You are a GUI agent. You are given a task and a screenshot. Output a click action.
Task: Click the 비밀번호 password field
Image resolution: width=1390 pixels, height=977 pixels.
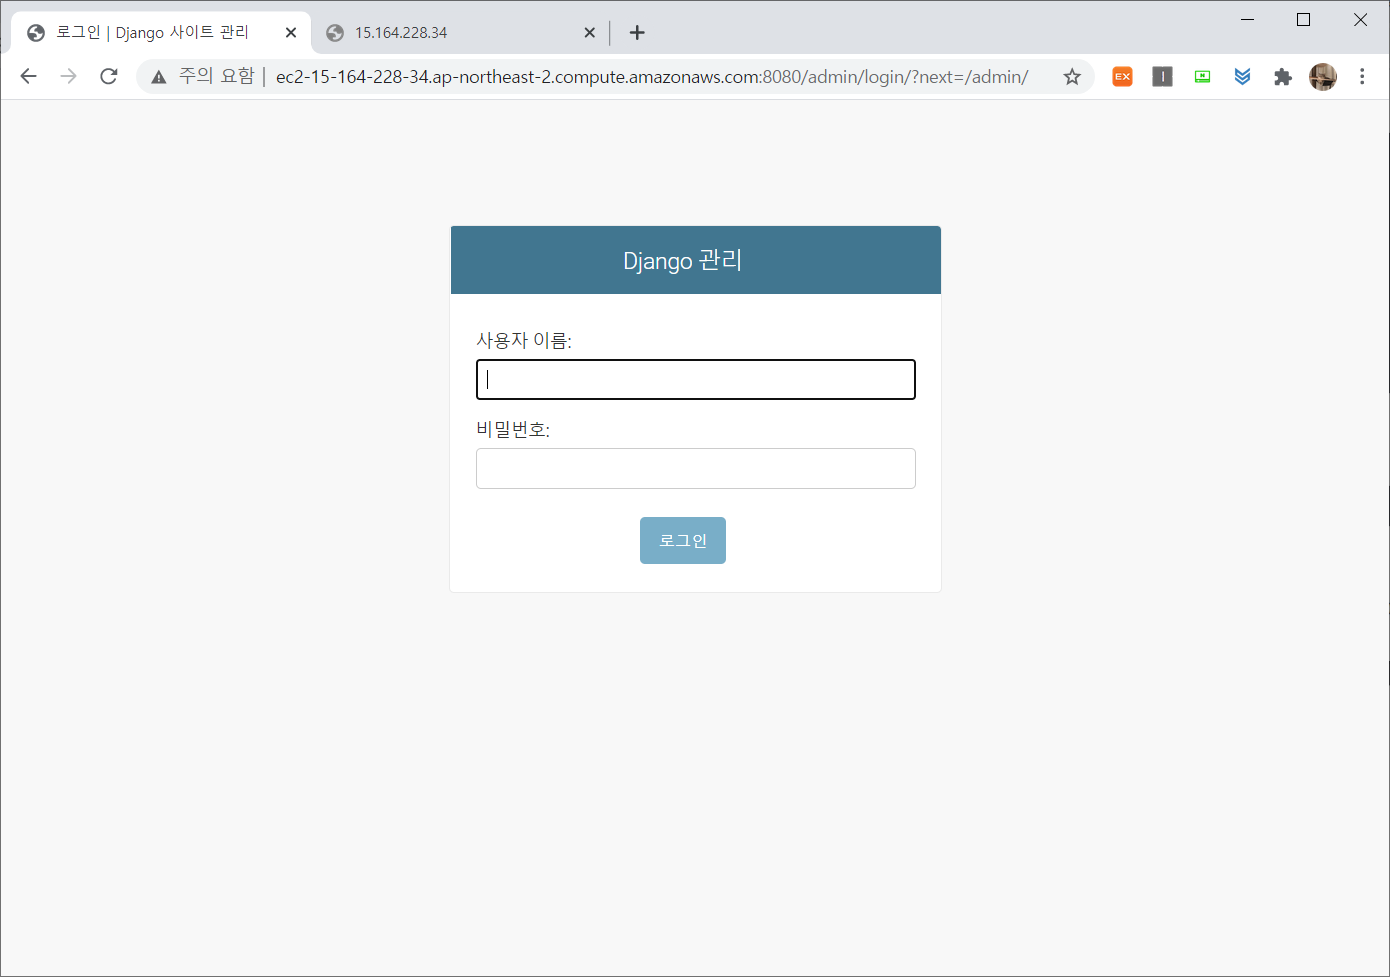tap(696, 469)
